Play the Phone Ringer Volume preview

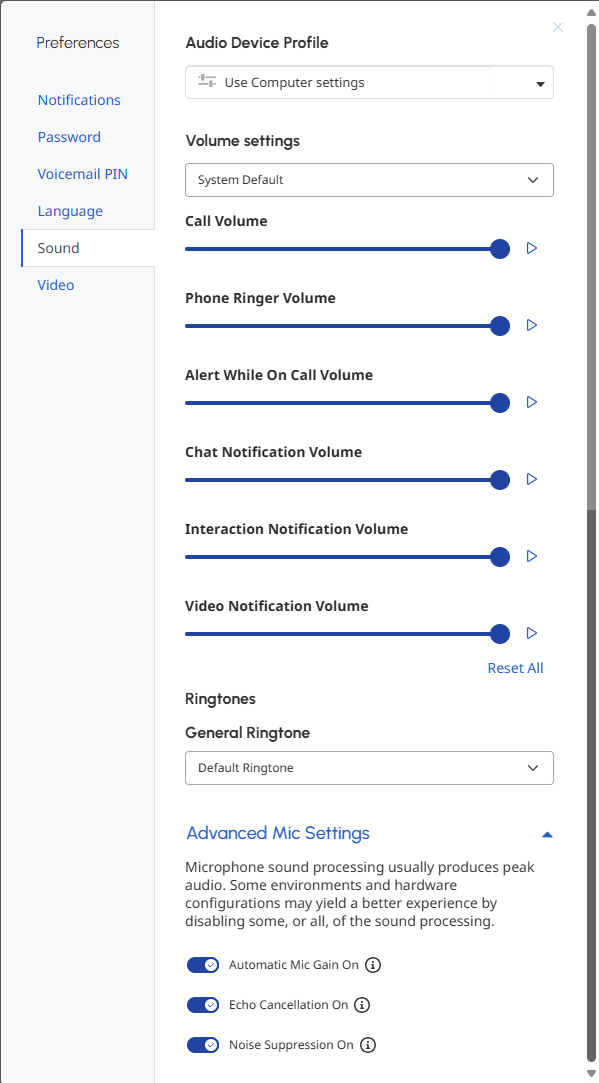[x=531, y=325]
